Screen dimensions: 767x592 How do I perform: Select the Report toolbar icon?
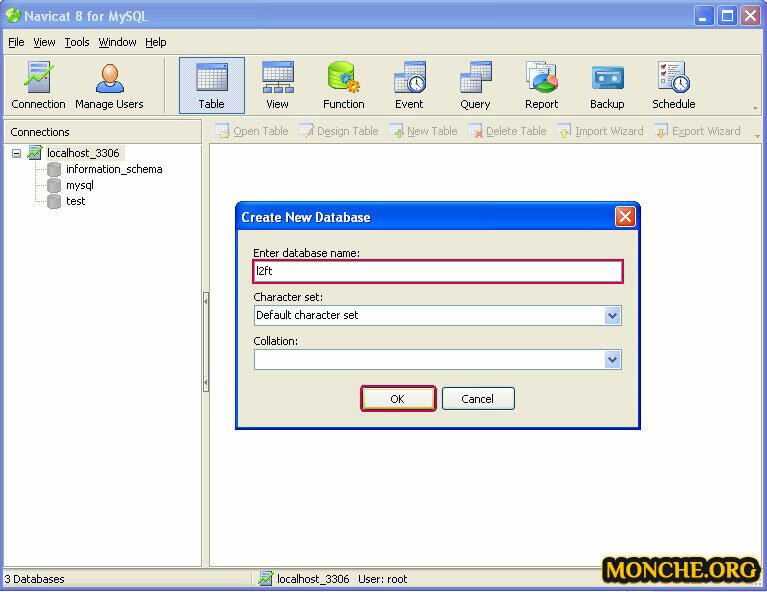pyautogui.click(x=541, y=85)
